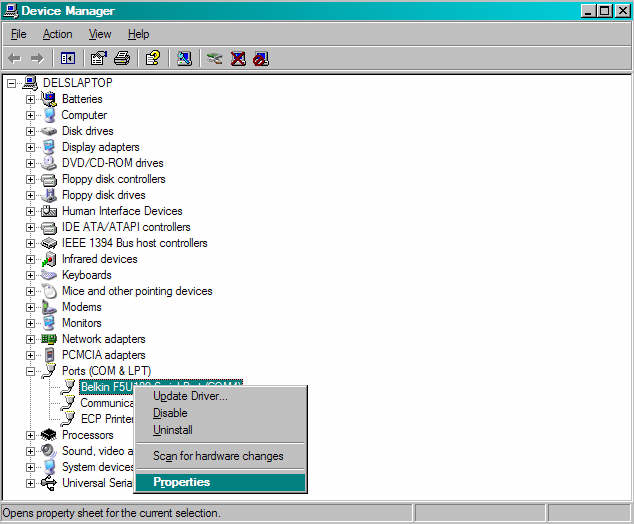Click the Show/Hide Console Tree toolbar icon

[68, 58]
